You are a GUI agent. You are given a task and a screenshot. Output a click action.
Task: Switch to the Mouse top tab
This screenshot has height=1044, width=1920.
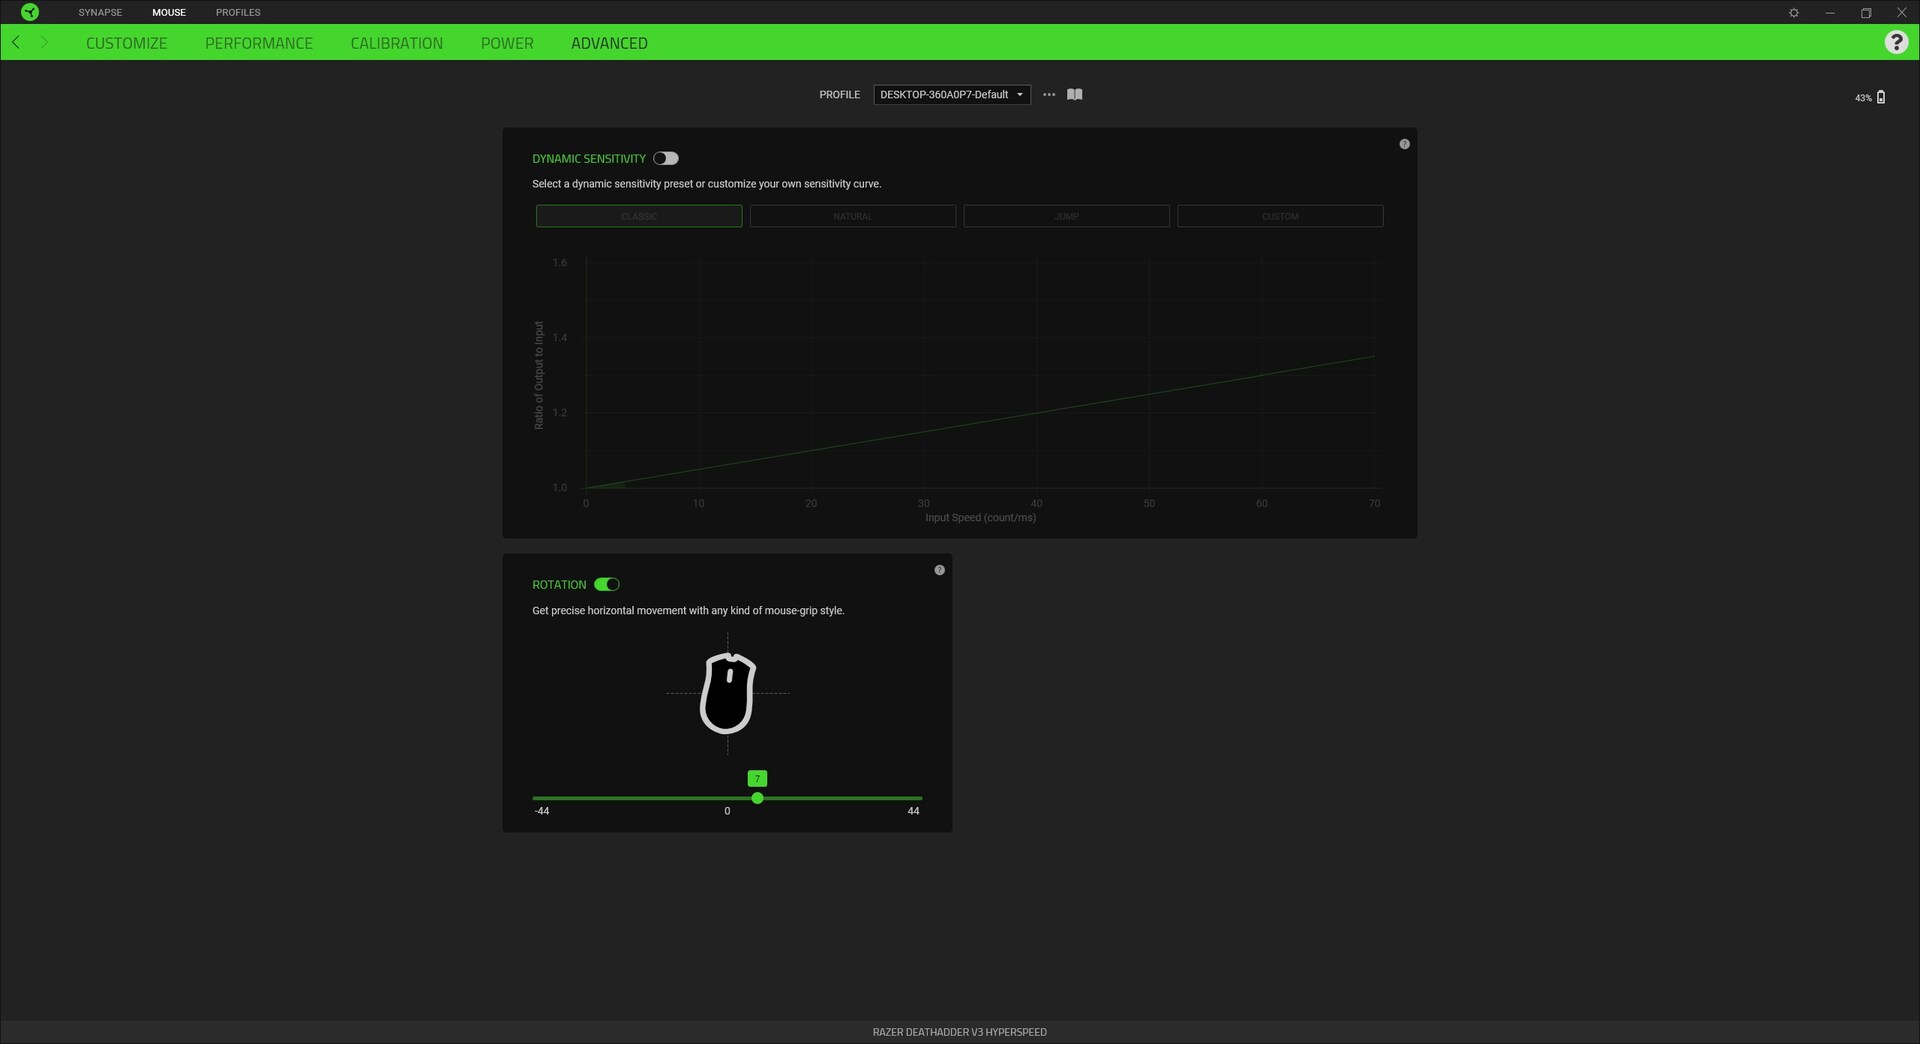(169, 12)
